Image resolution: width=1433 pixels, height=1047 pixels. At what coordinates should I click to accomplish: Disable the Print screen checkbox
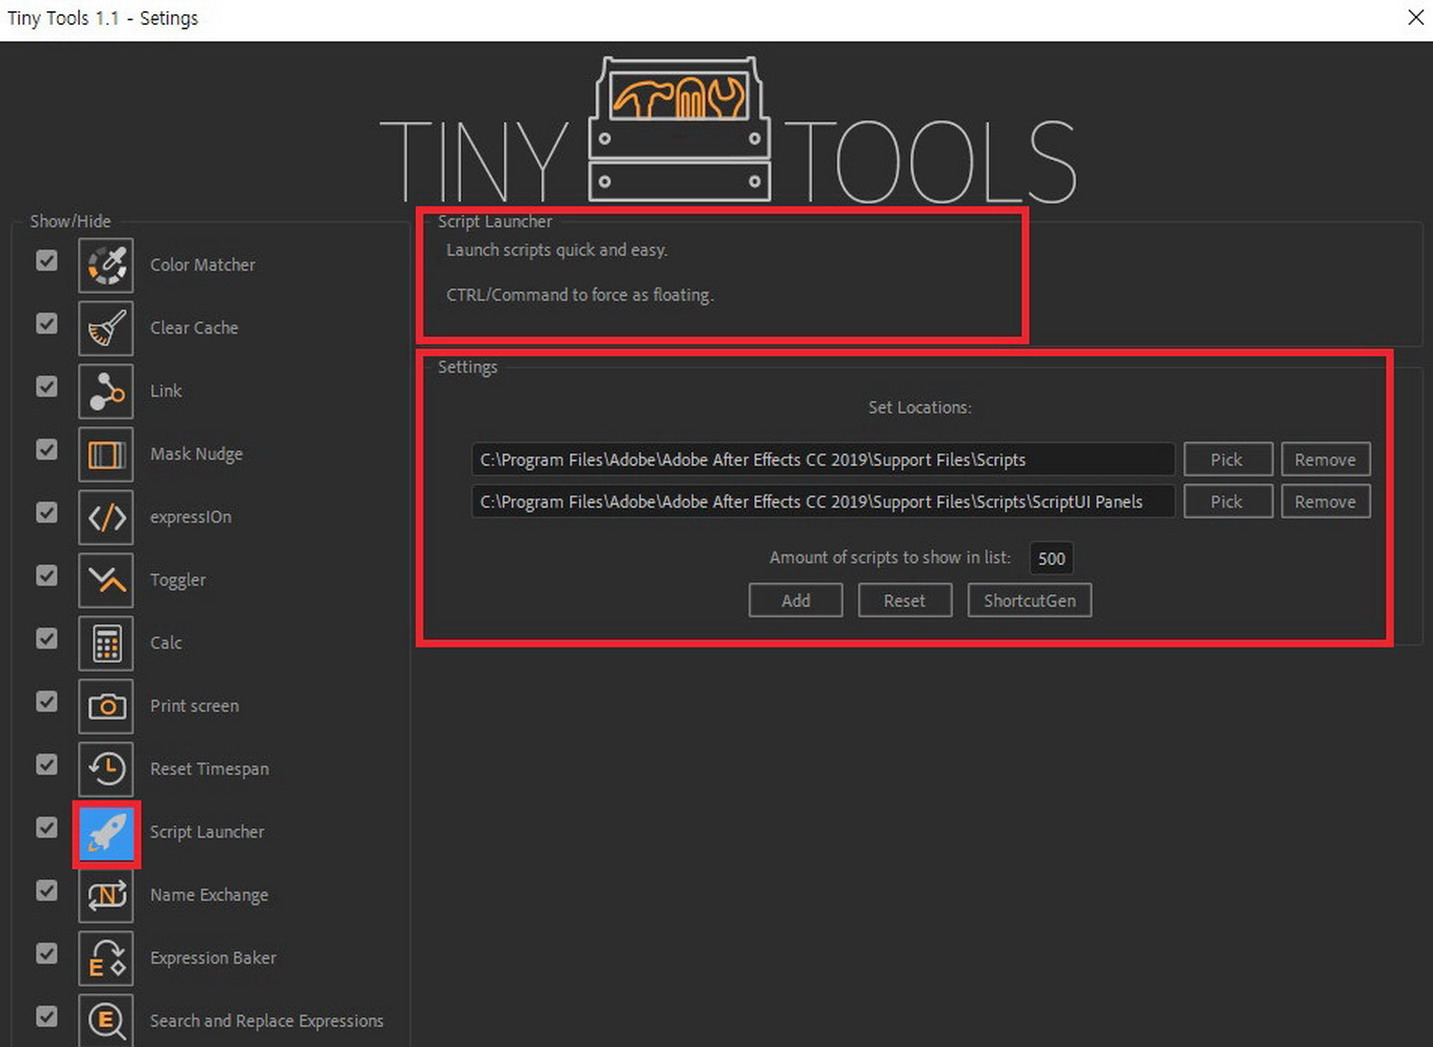coord(47,702)
